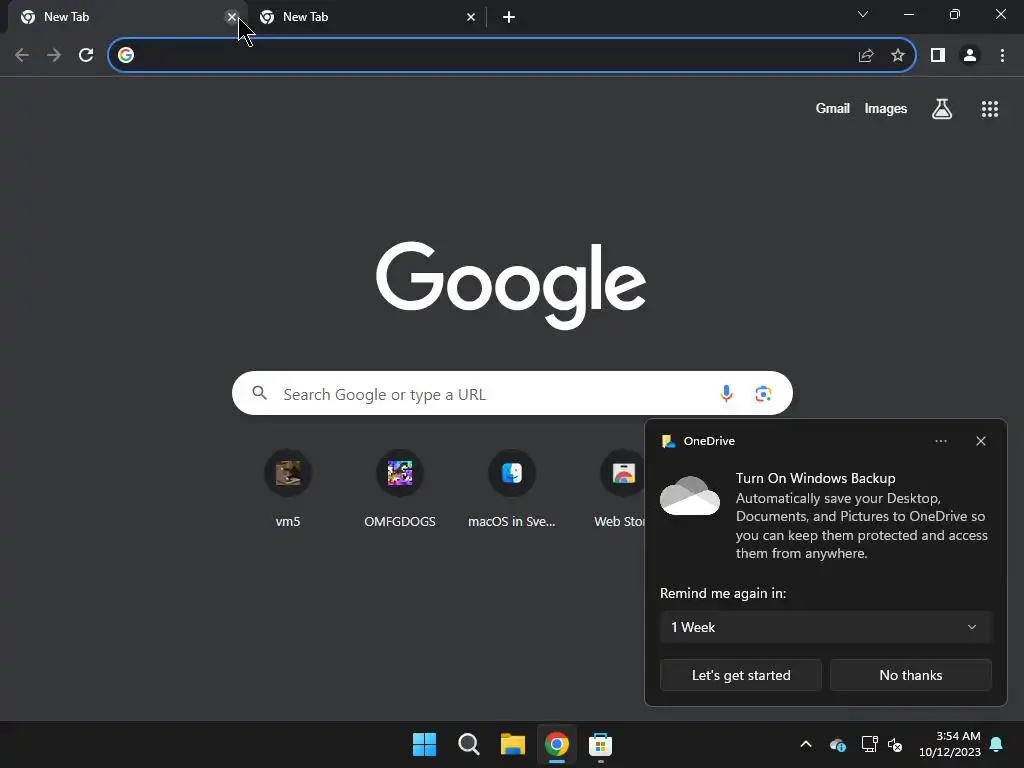Open the clock and date flyout
This screenshot has height=768, width=1024.
point(950,744)
